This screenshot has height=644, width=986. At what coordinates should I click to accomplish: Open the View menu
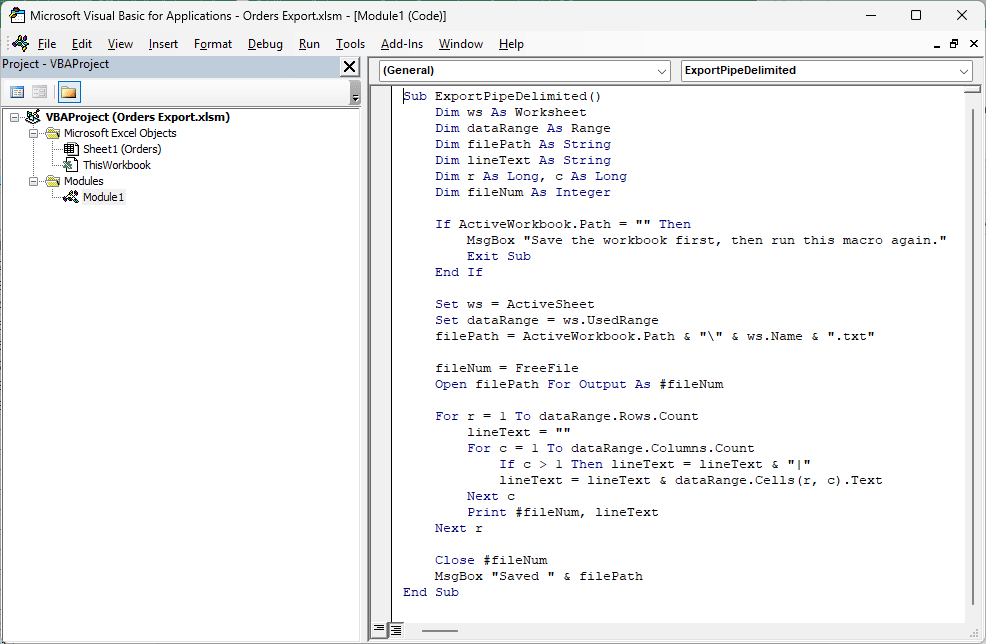point(120,44)
